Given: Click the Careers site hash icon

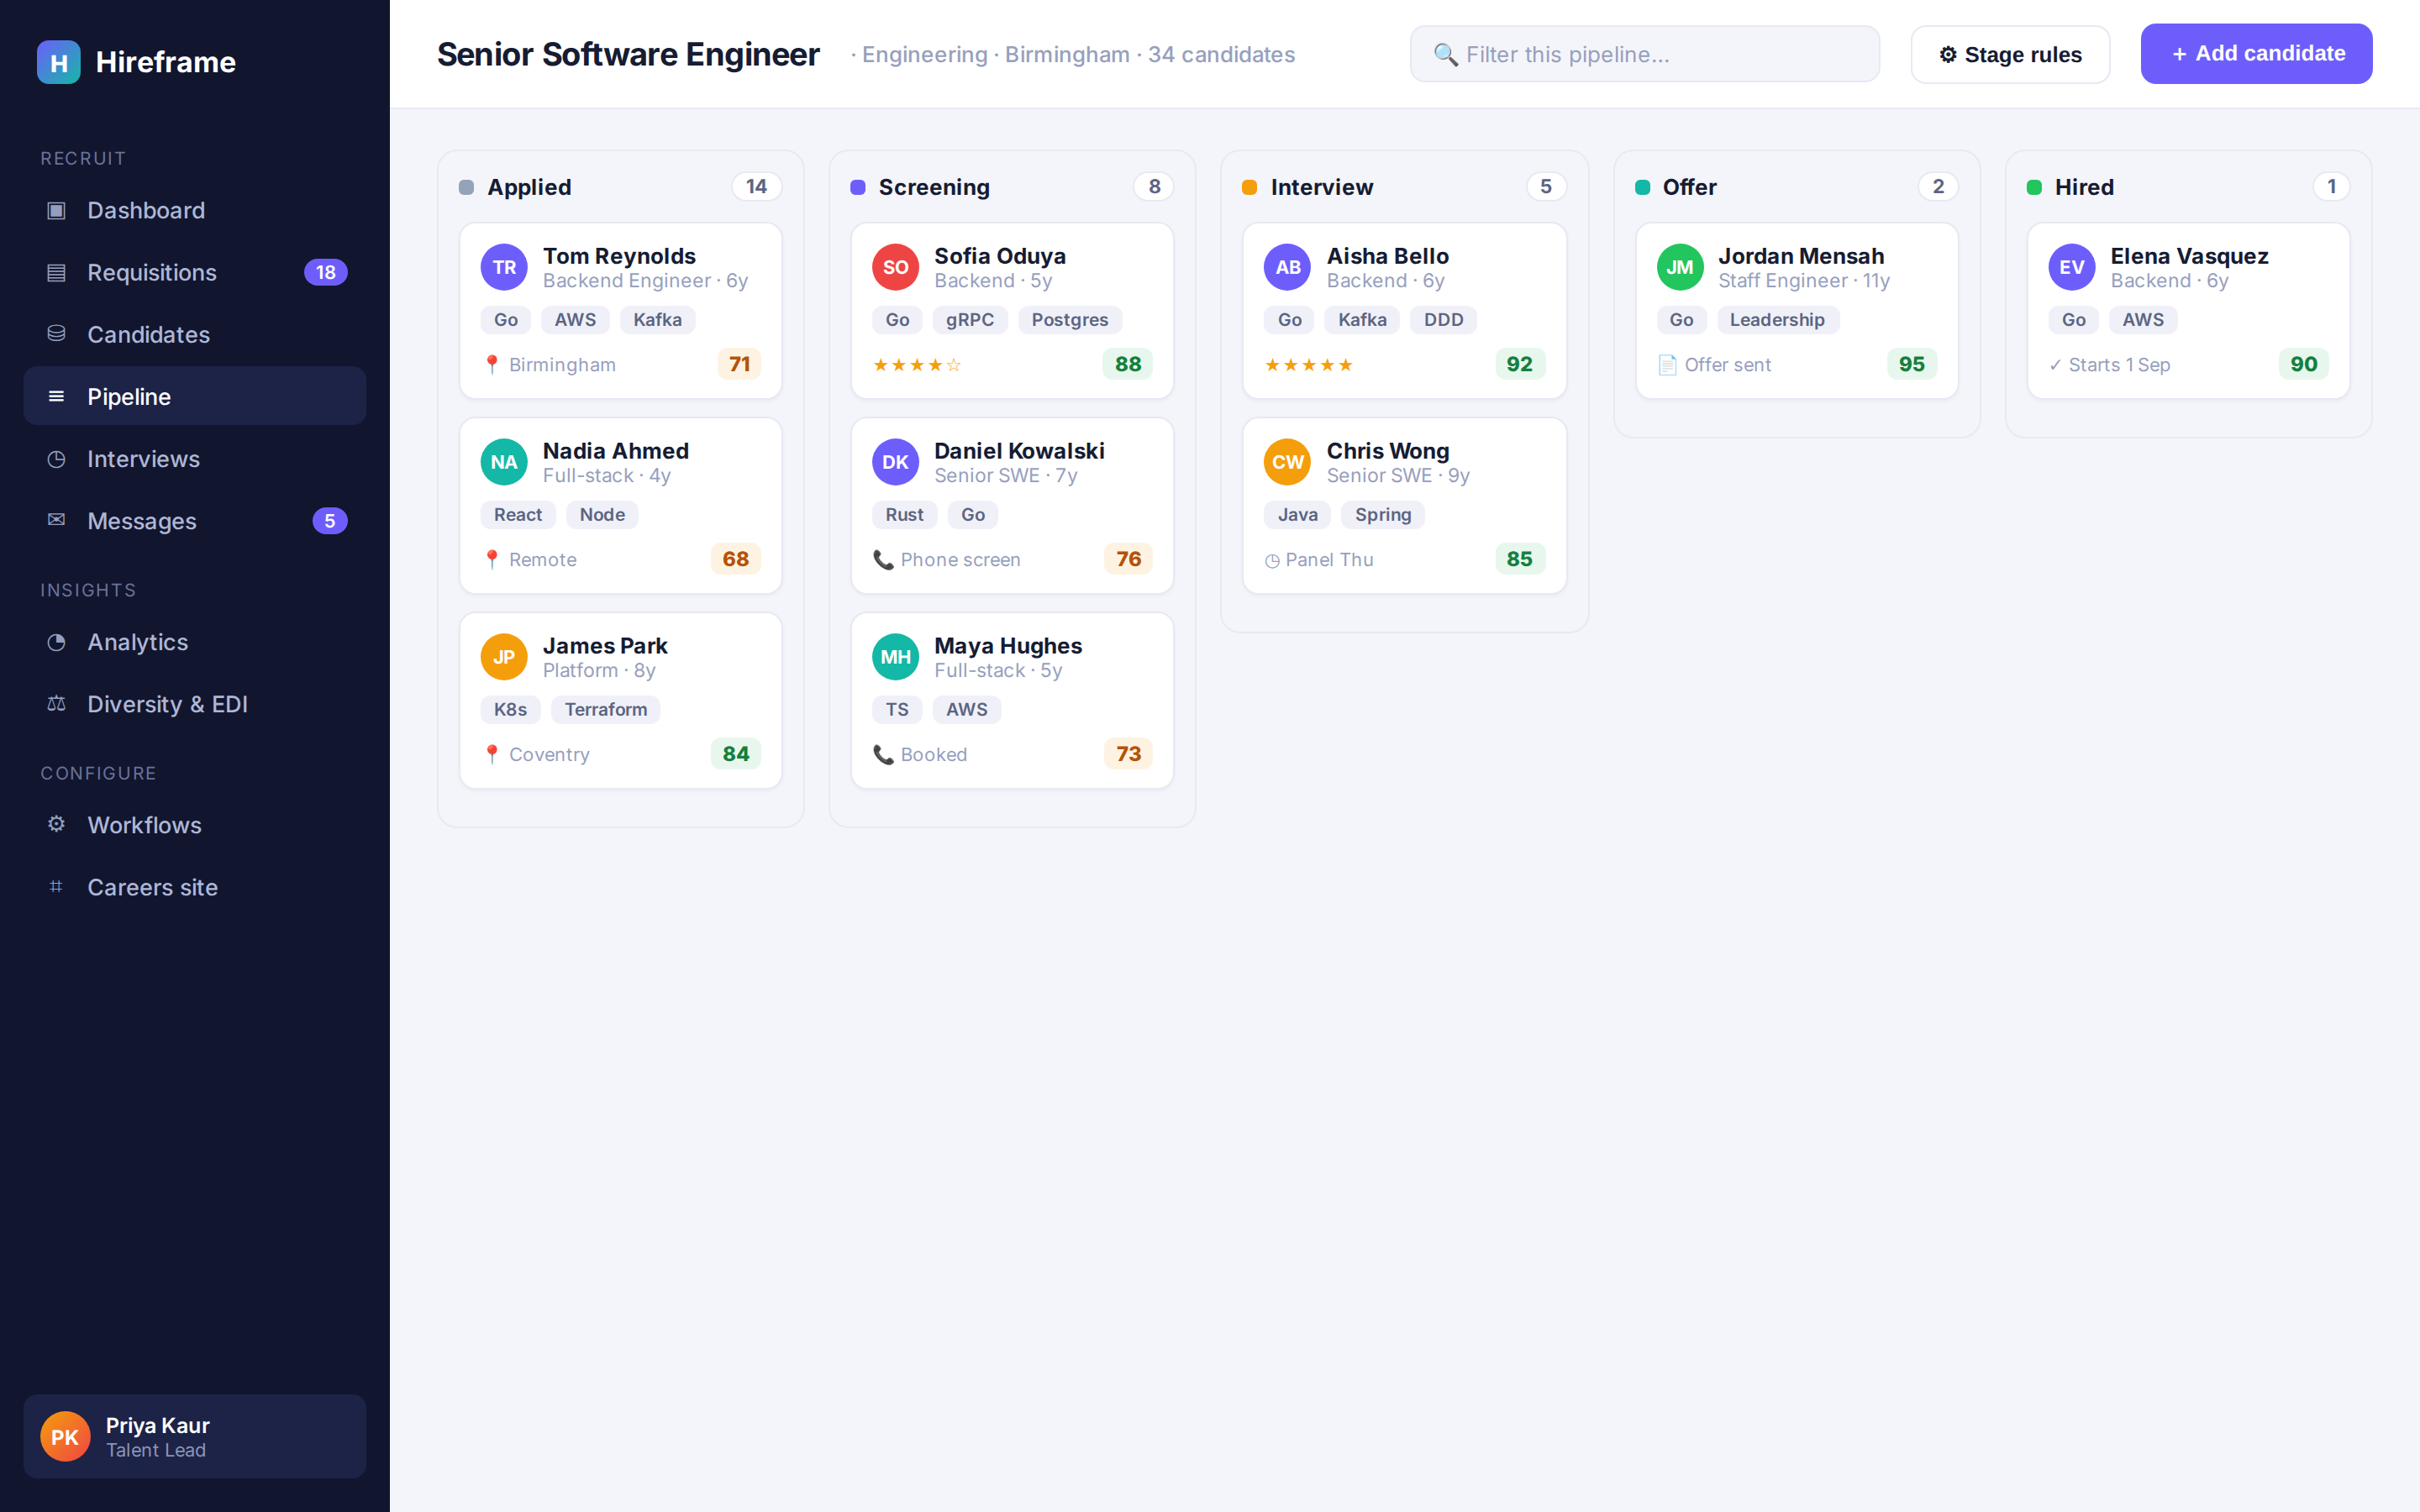Looking at the screenshot, I should (x=56, y=886).
